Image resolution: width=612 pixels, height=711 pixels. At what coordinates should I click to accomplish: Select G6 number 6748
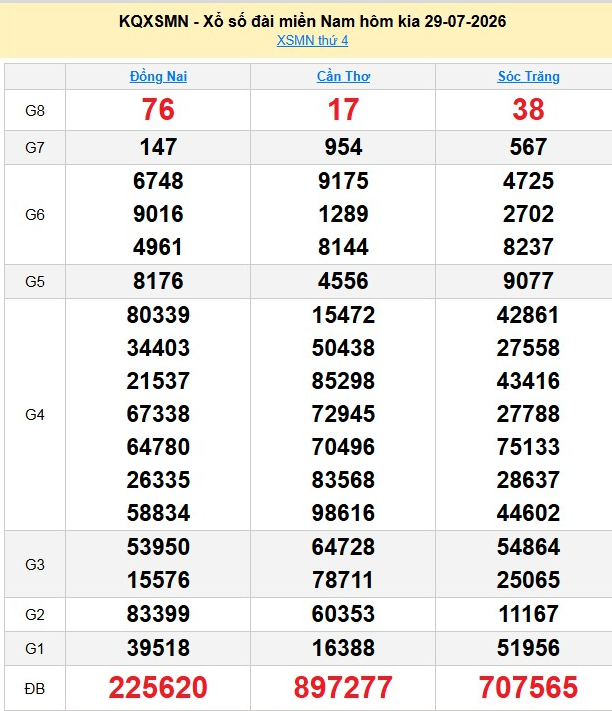tap(158, 181)
